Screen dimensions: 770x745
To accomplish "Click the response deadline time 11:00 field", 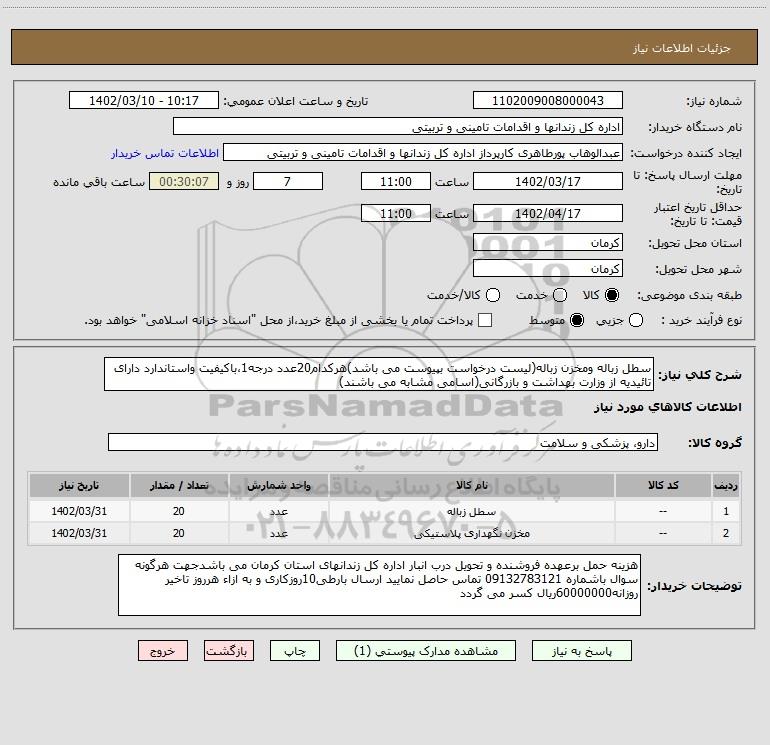I will point(396,181).
